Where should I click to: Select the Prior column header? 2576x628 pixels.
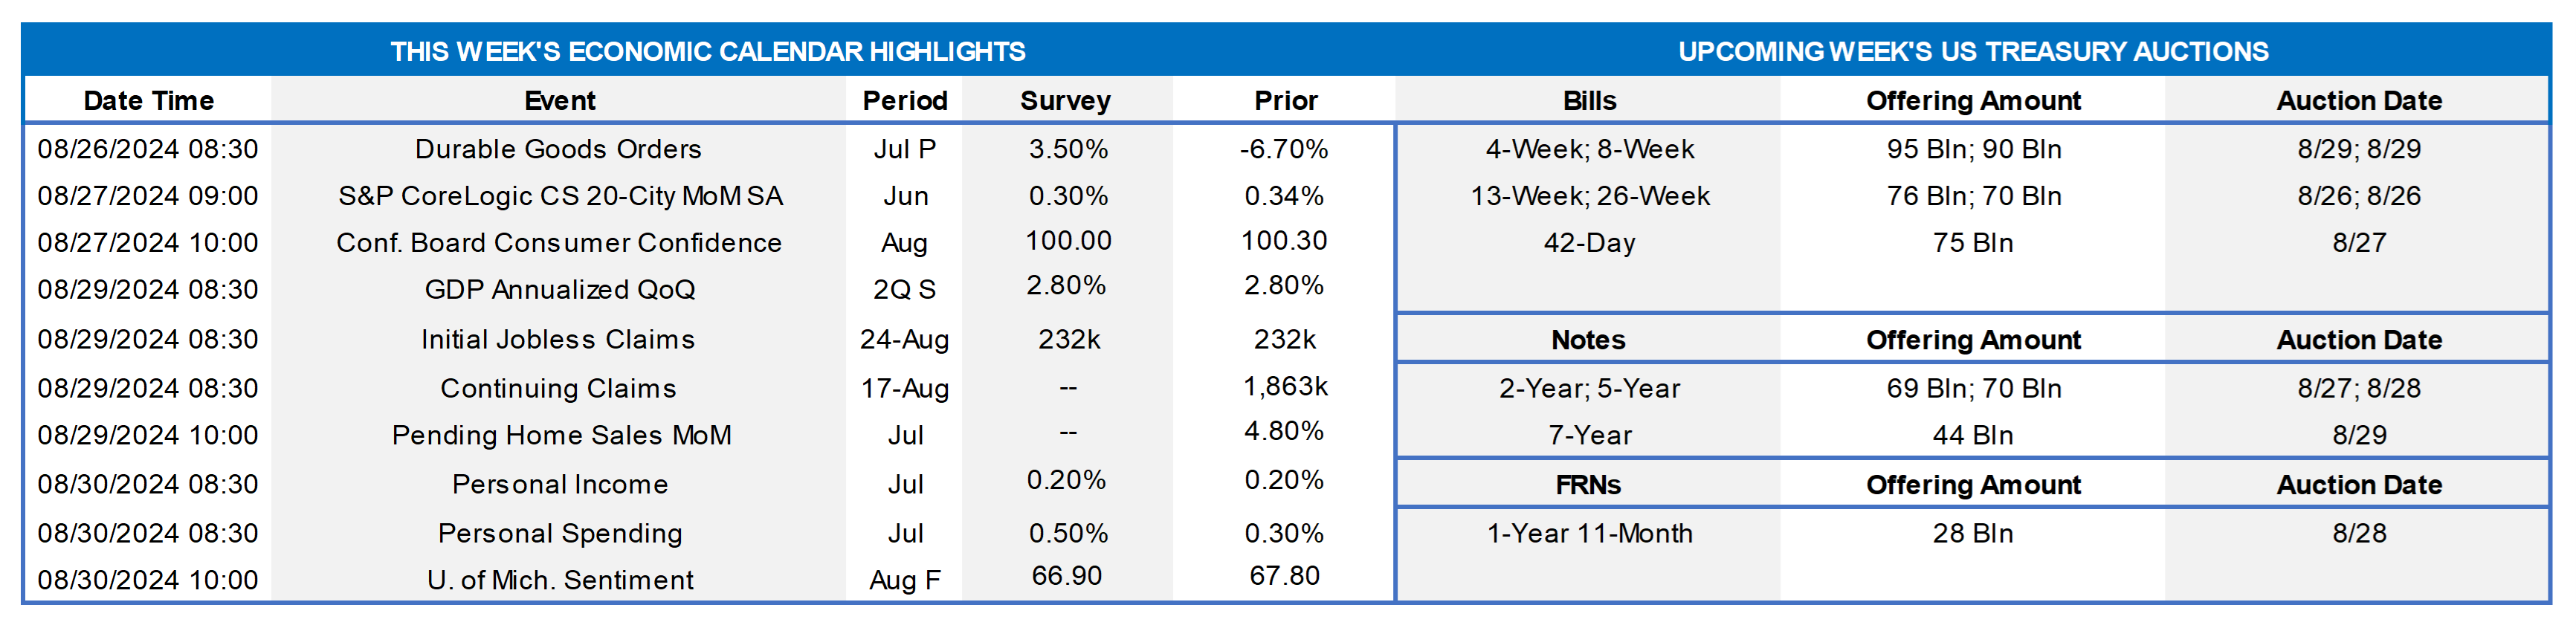(x=1285, y=101)
